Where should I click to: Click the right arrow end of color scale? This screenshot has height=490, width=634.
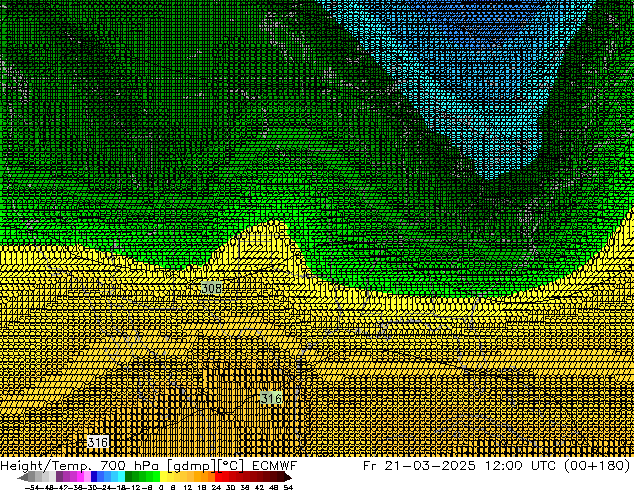(x=287, y=477)
